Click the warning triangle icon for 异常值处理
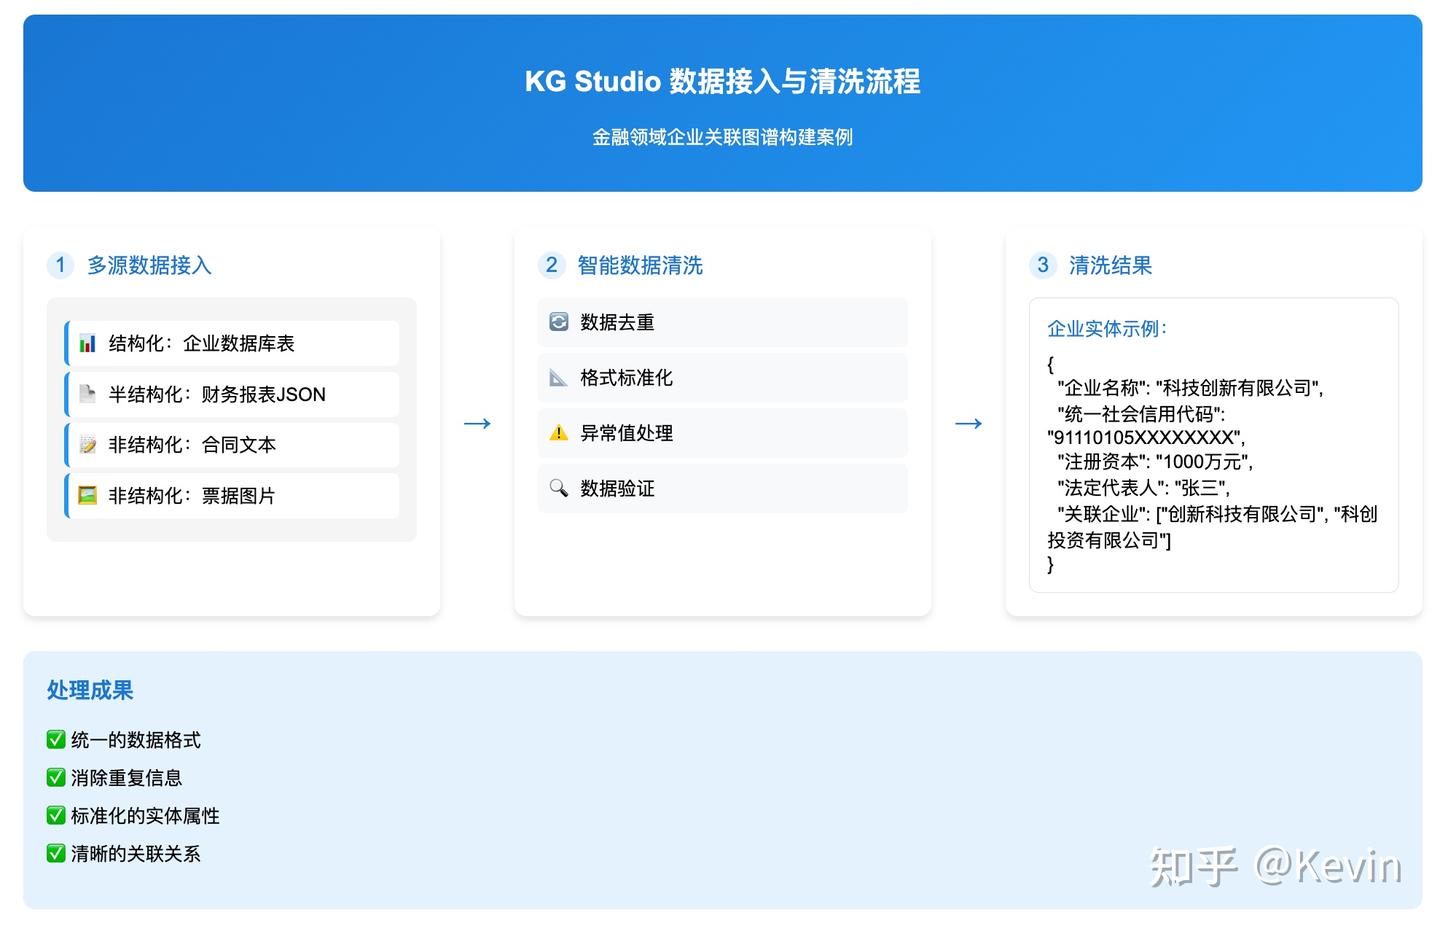Viewport: 1440px width, 926px height. click(x=558, y=432)
